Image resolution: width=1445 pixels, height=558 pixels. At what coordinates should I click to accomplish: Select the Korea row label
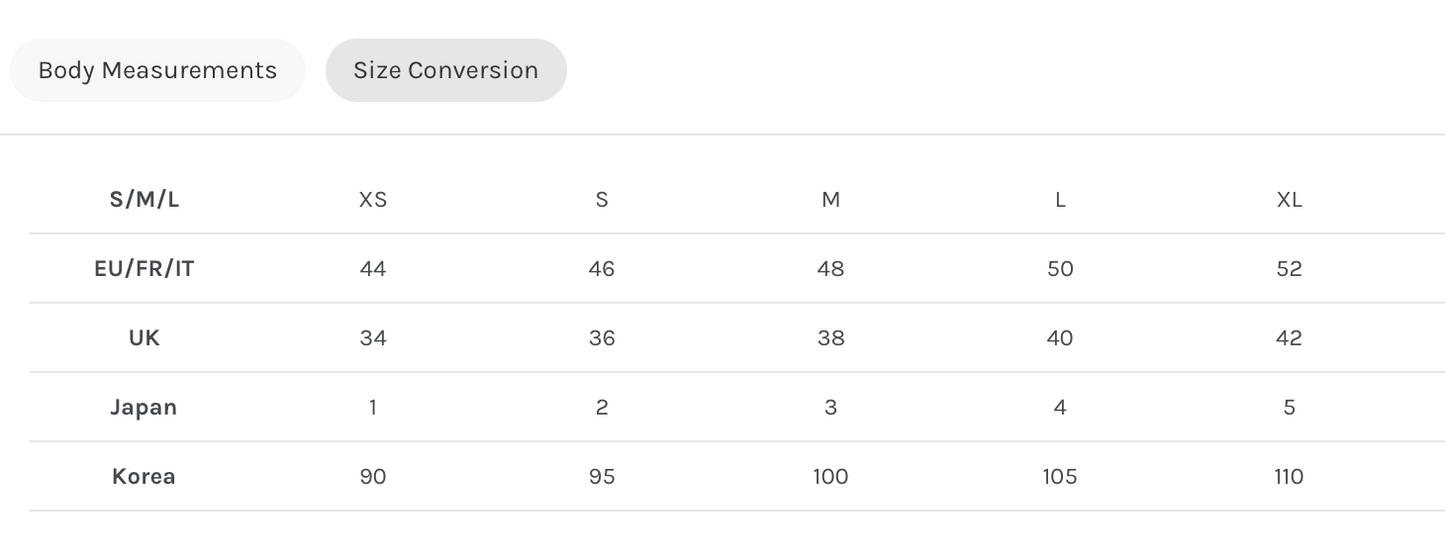point(144,476)
